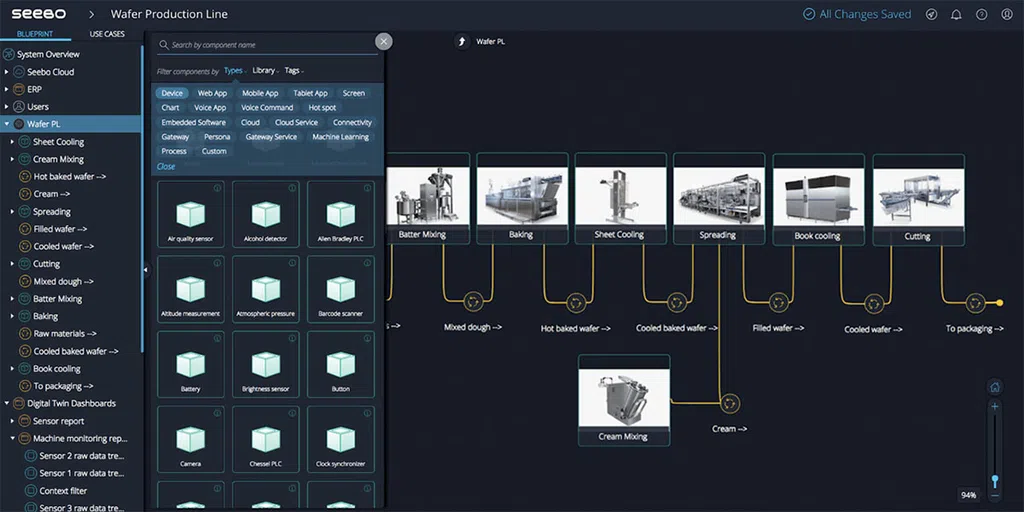Open the notifications bell icon

(x=957, y=14)
